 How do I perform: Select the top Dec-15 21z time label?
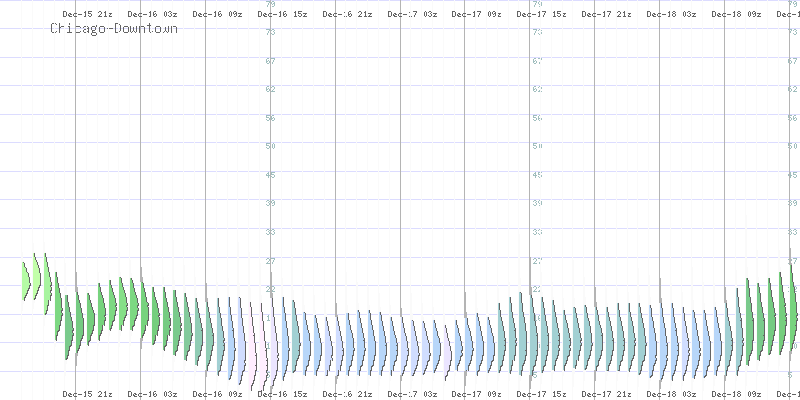tap(87, 15)
